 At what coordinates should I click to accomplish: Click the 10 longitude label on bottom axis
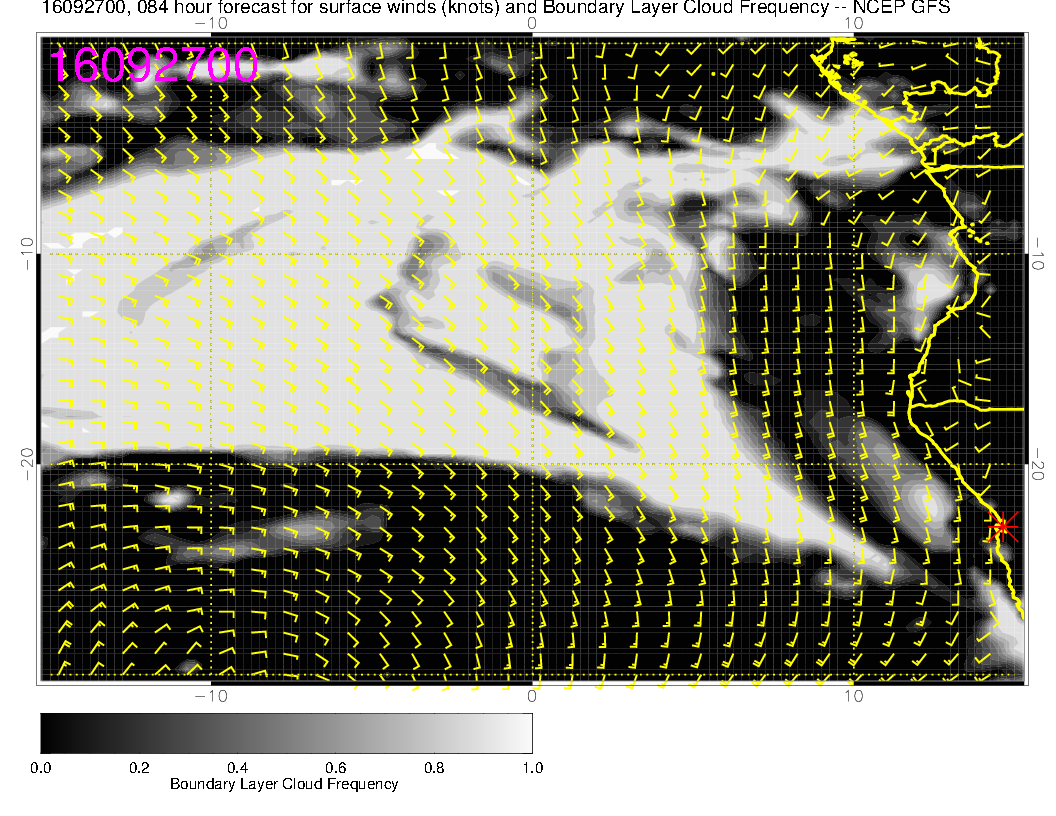tap(852, 695)
